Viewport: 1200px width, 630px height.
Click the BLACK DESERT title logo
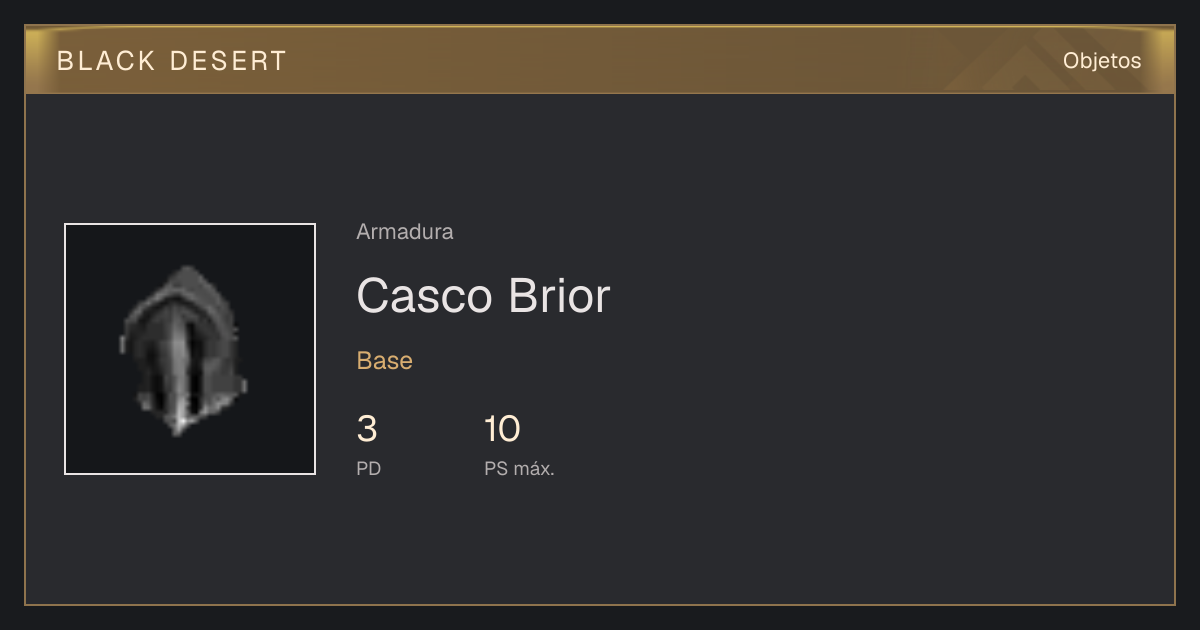pyautogui.click(x=172, y=61)
